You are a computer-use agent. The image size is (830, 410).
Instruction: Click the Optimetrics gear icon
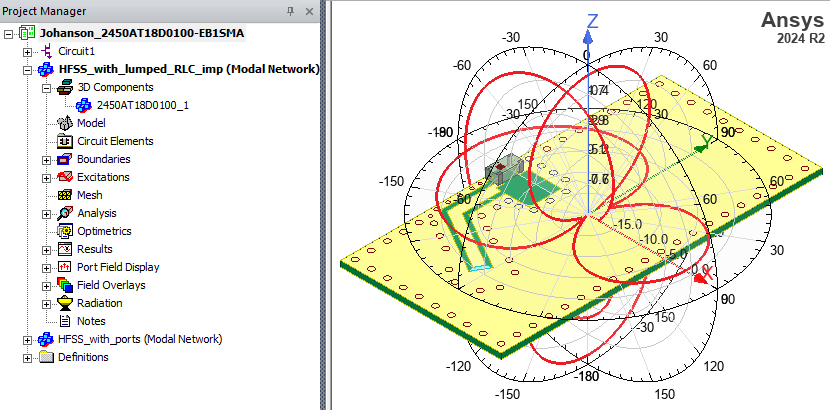(65, 231)
